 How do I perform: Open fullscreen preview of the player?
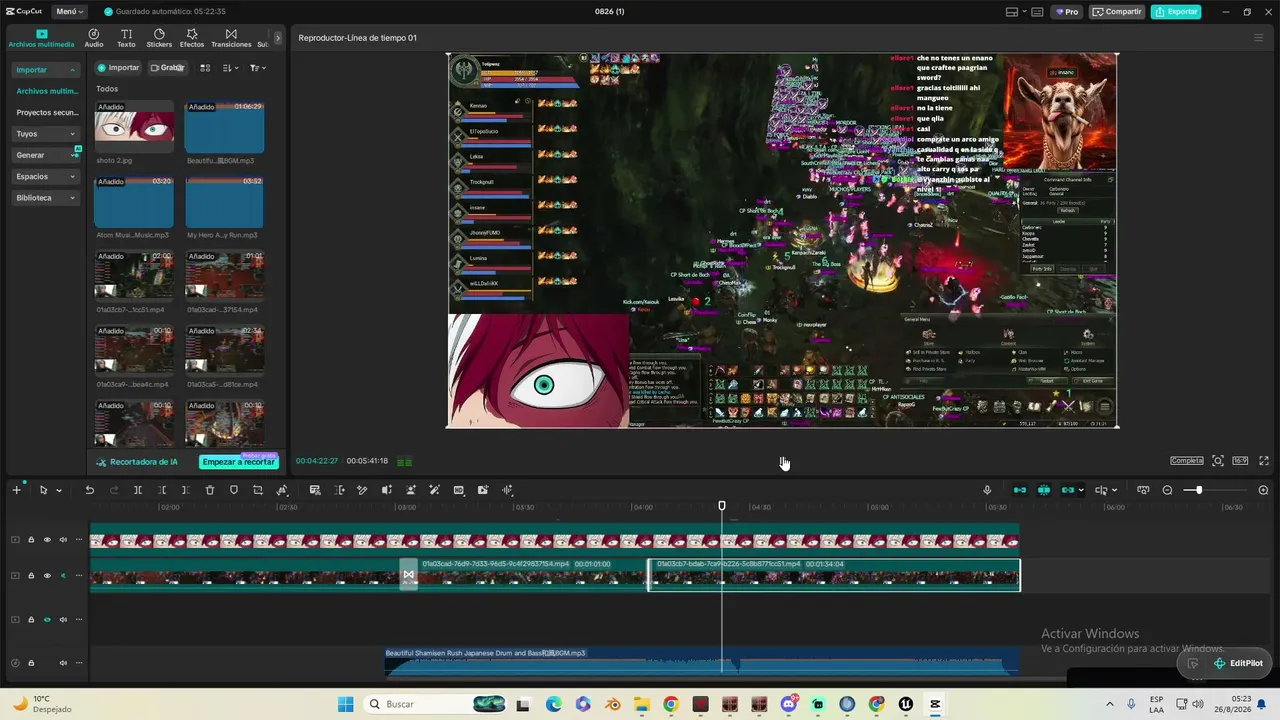click(1264, 461)
